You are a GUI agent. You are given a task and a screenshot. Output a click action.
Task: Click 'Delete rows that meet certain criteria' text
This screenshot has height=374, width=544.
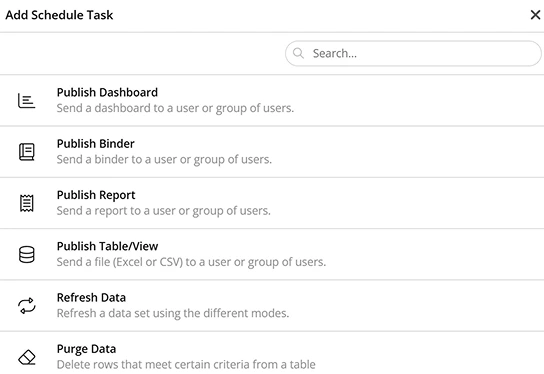pyautogui.click(x=186, y=365)
